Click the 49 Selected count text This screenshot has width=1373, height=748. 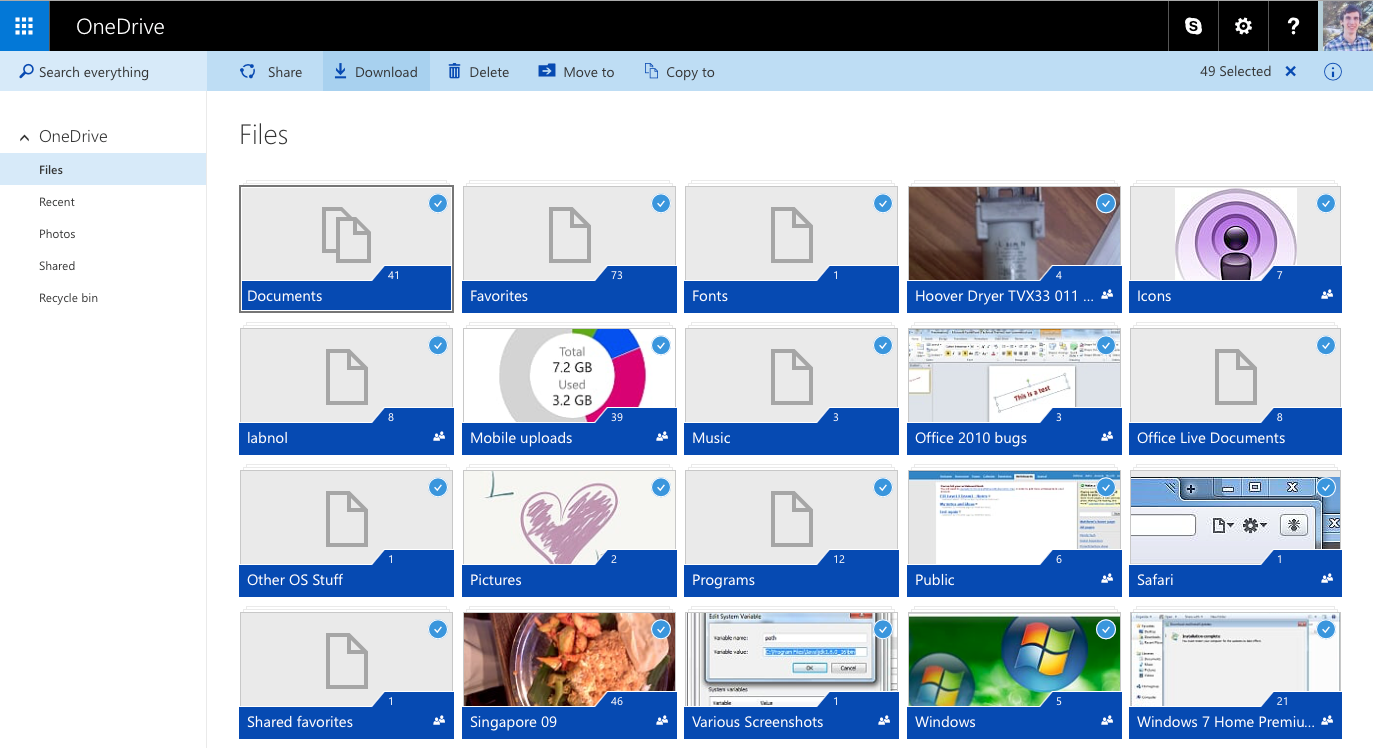(1235, 71)
